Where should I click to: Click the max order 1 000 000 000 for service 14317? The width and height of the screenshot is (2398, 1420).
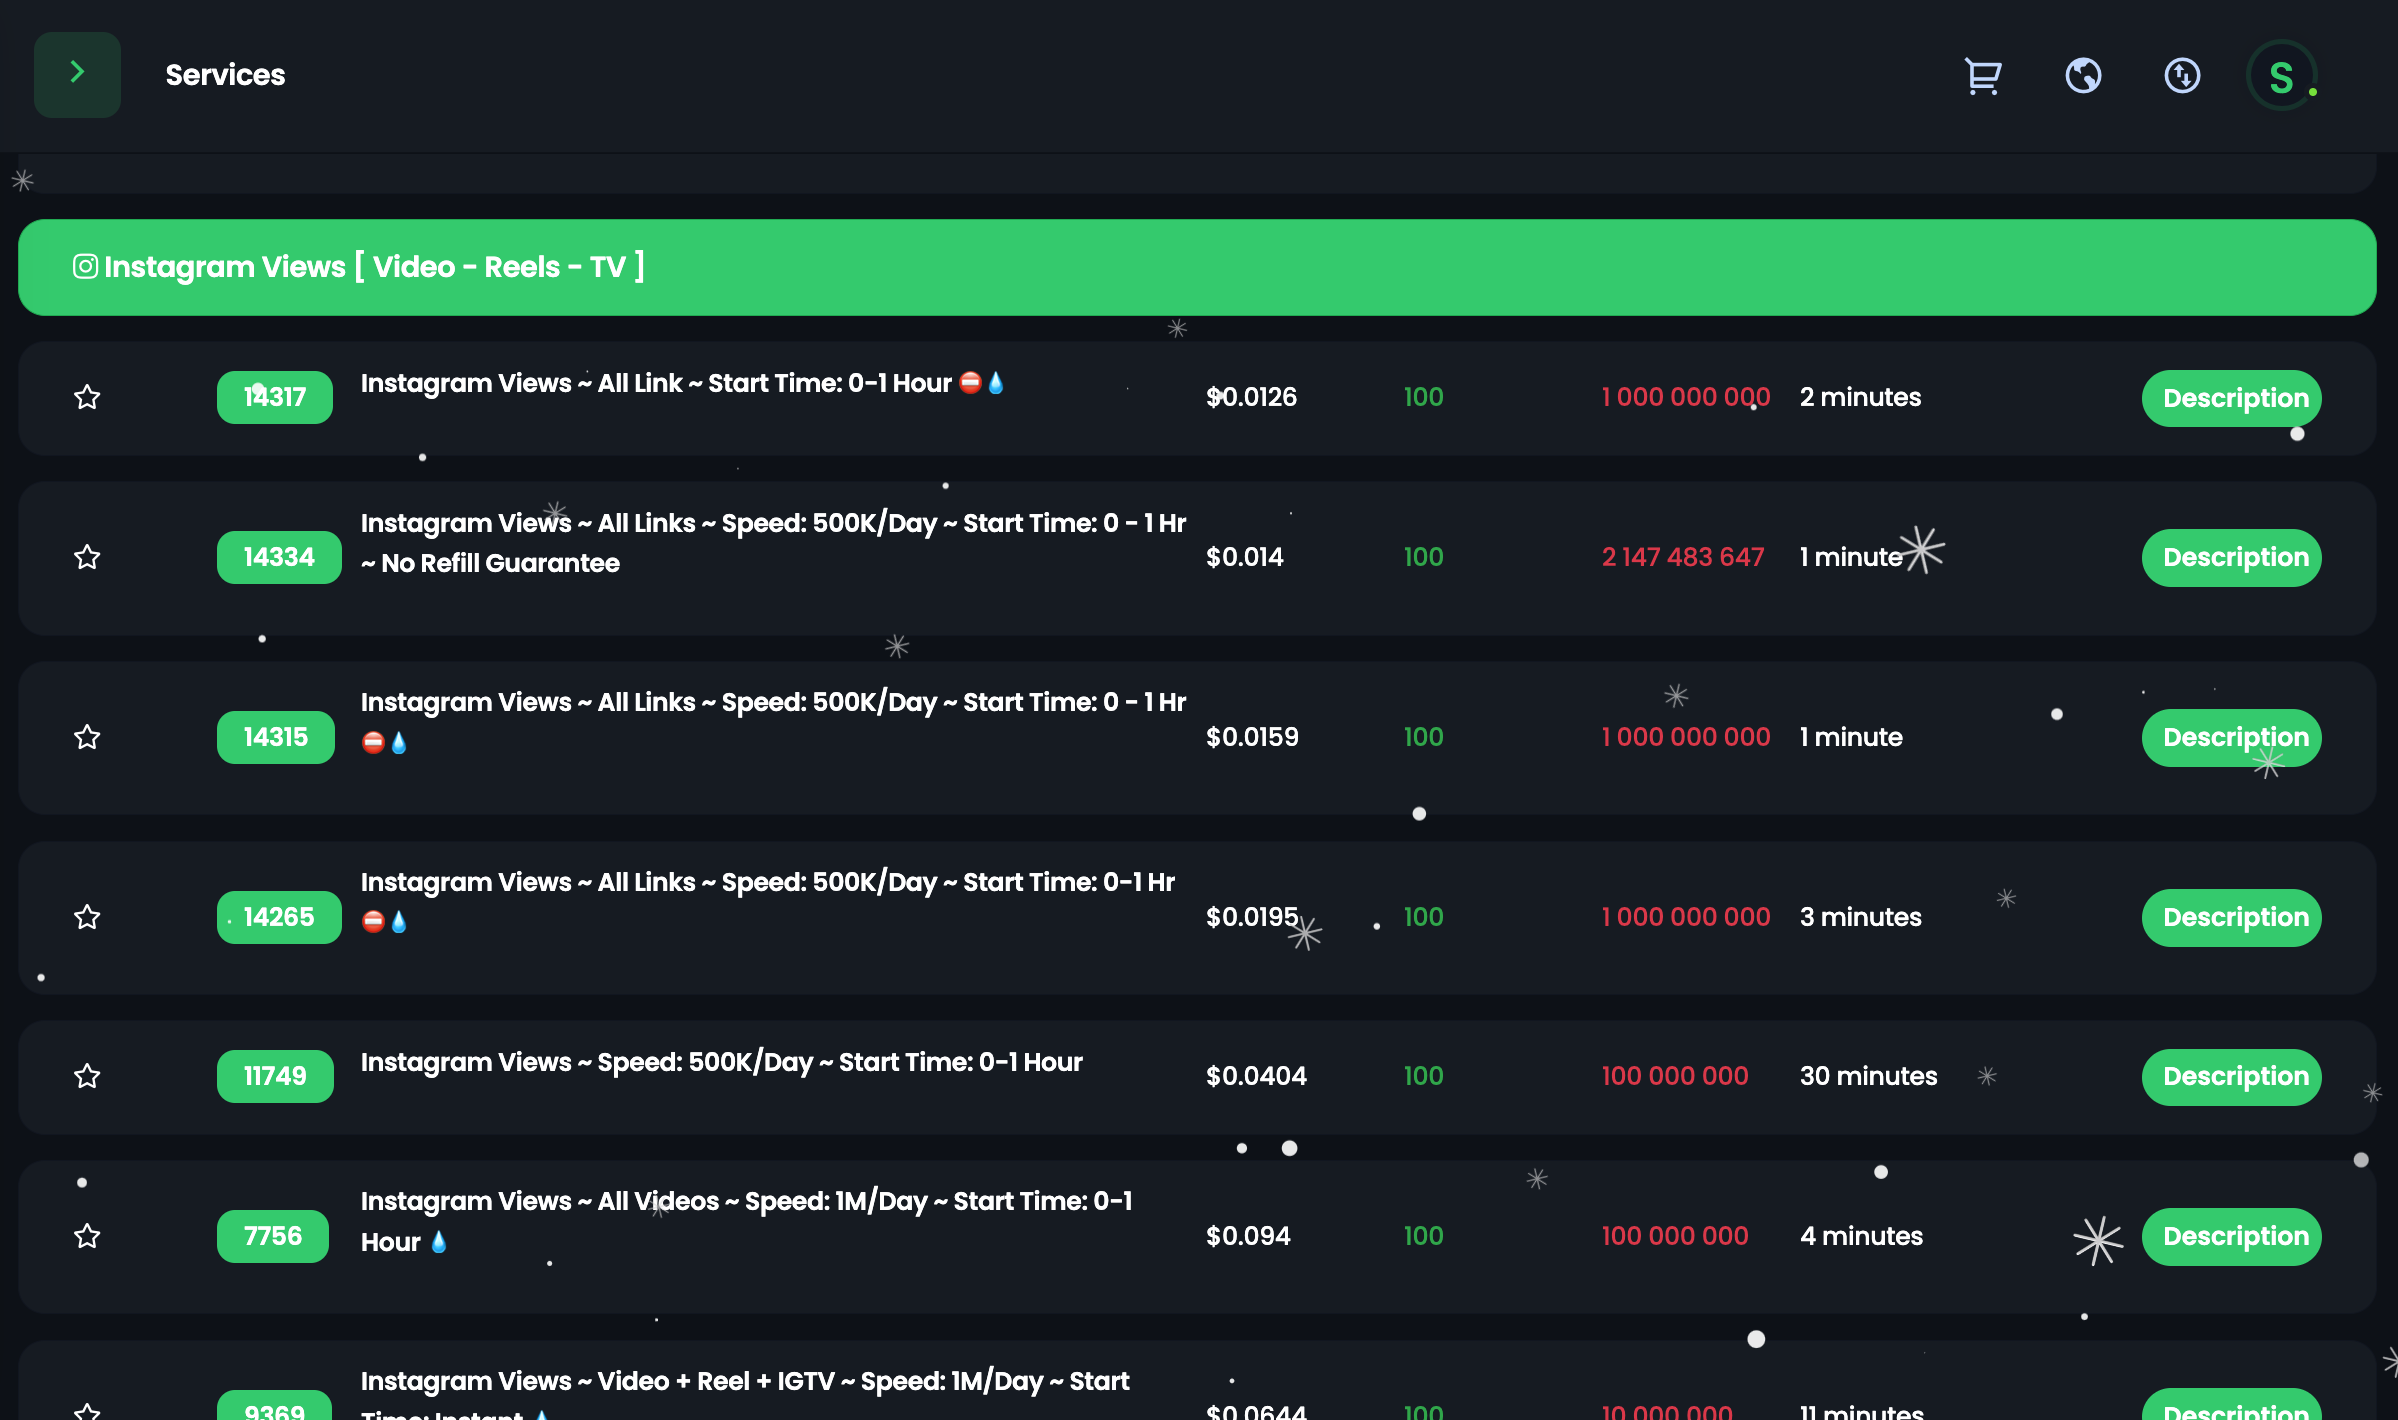pyautogui.click(x=1686, y=397)
